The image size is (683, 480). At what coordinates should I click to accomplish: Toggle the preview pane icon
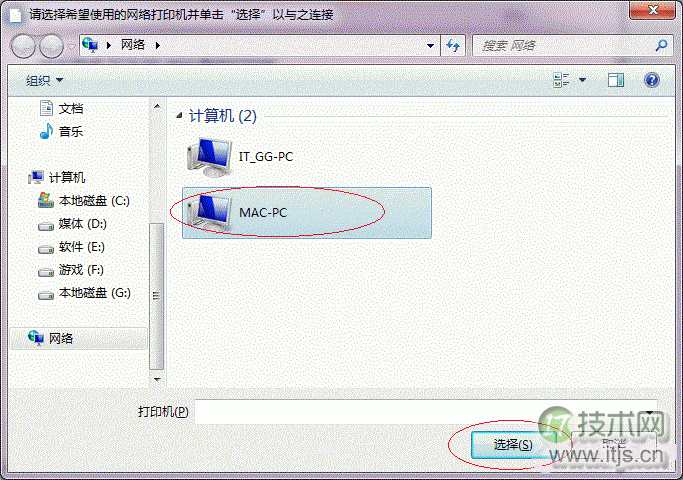(x=616, y=80)
